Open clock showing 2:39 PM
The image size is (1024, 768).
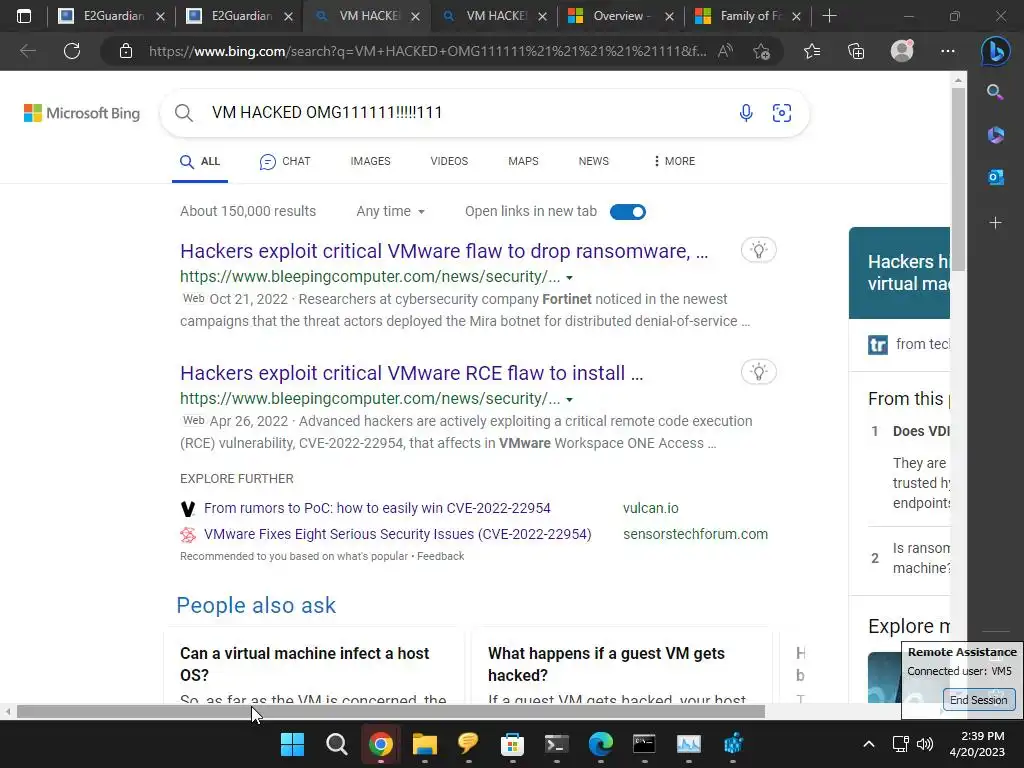pyautogui.click(x=977, y=744)
